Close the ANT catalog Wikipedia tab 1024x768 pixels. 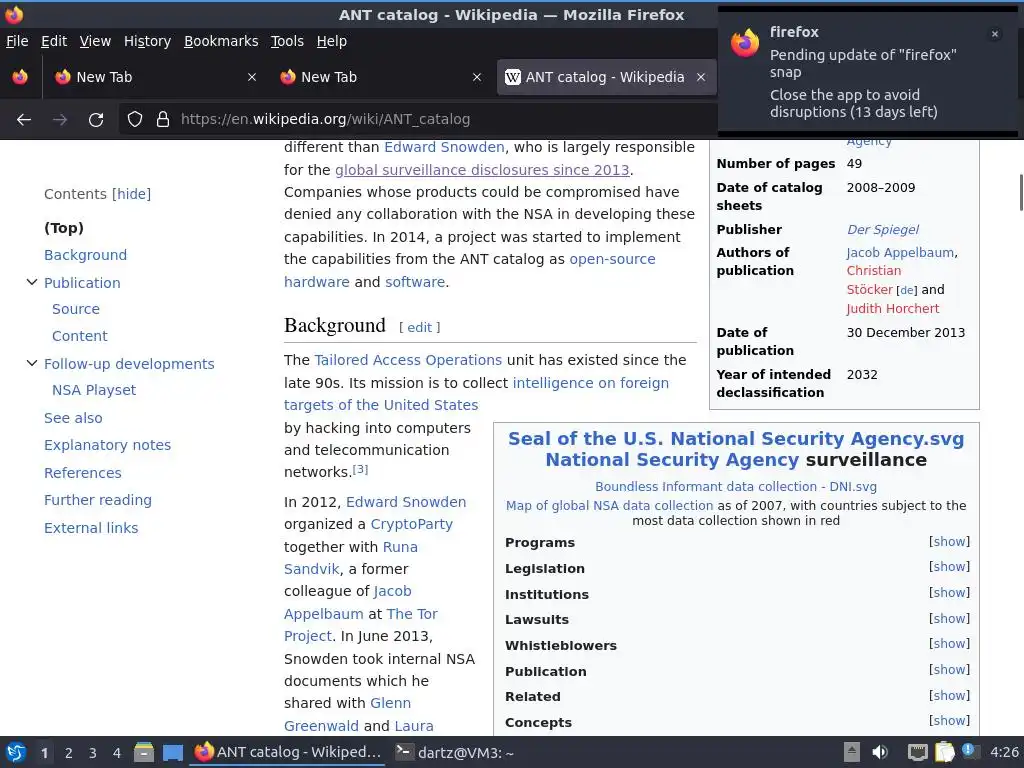point(701,77)
